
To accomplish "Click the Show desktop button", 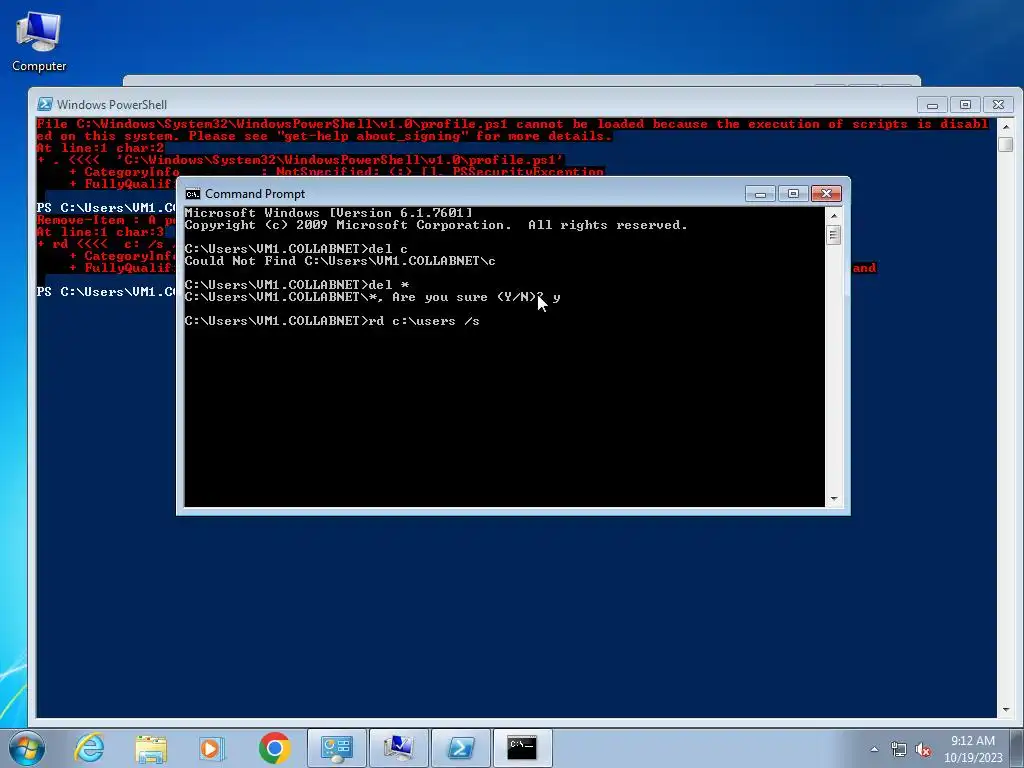I will [1019, 748].
